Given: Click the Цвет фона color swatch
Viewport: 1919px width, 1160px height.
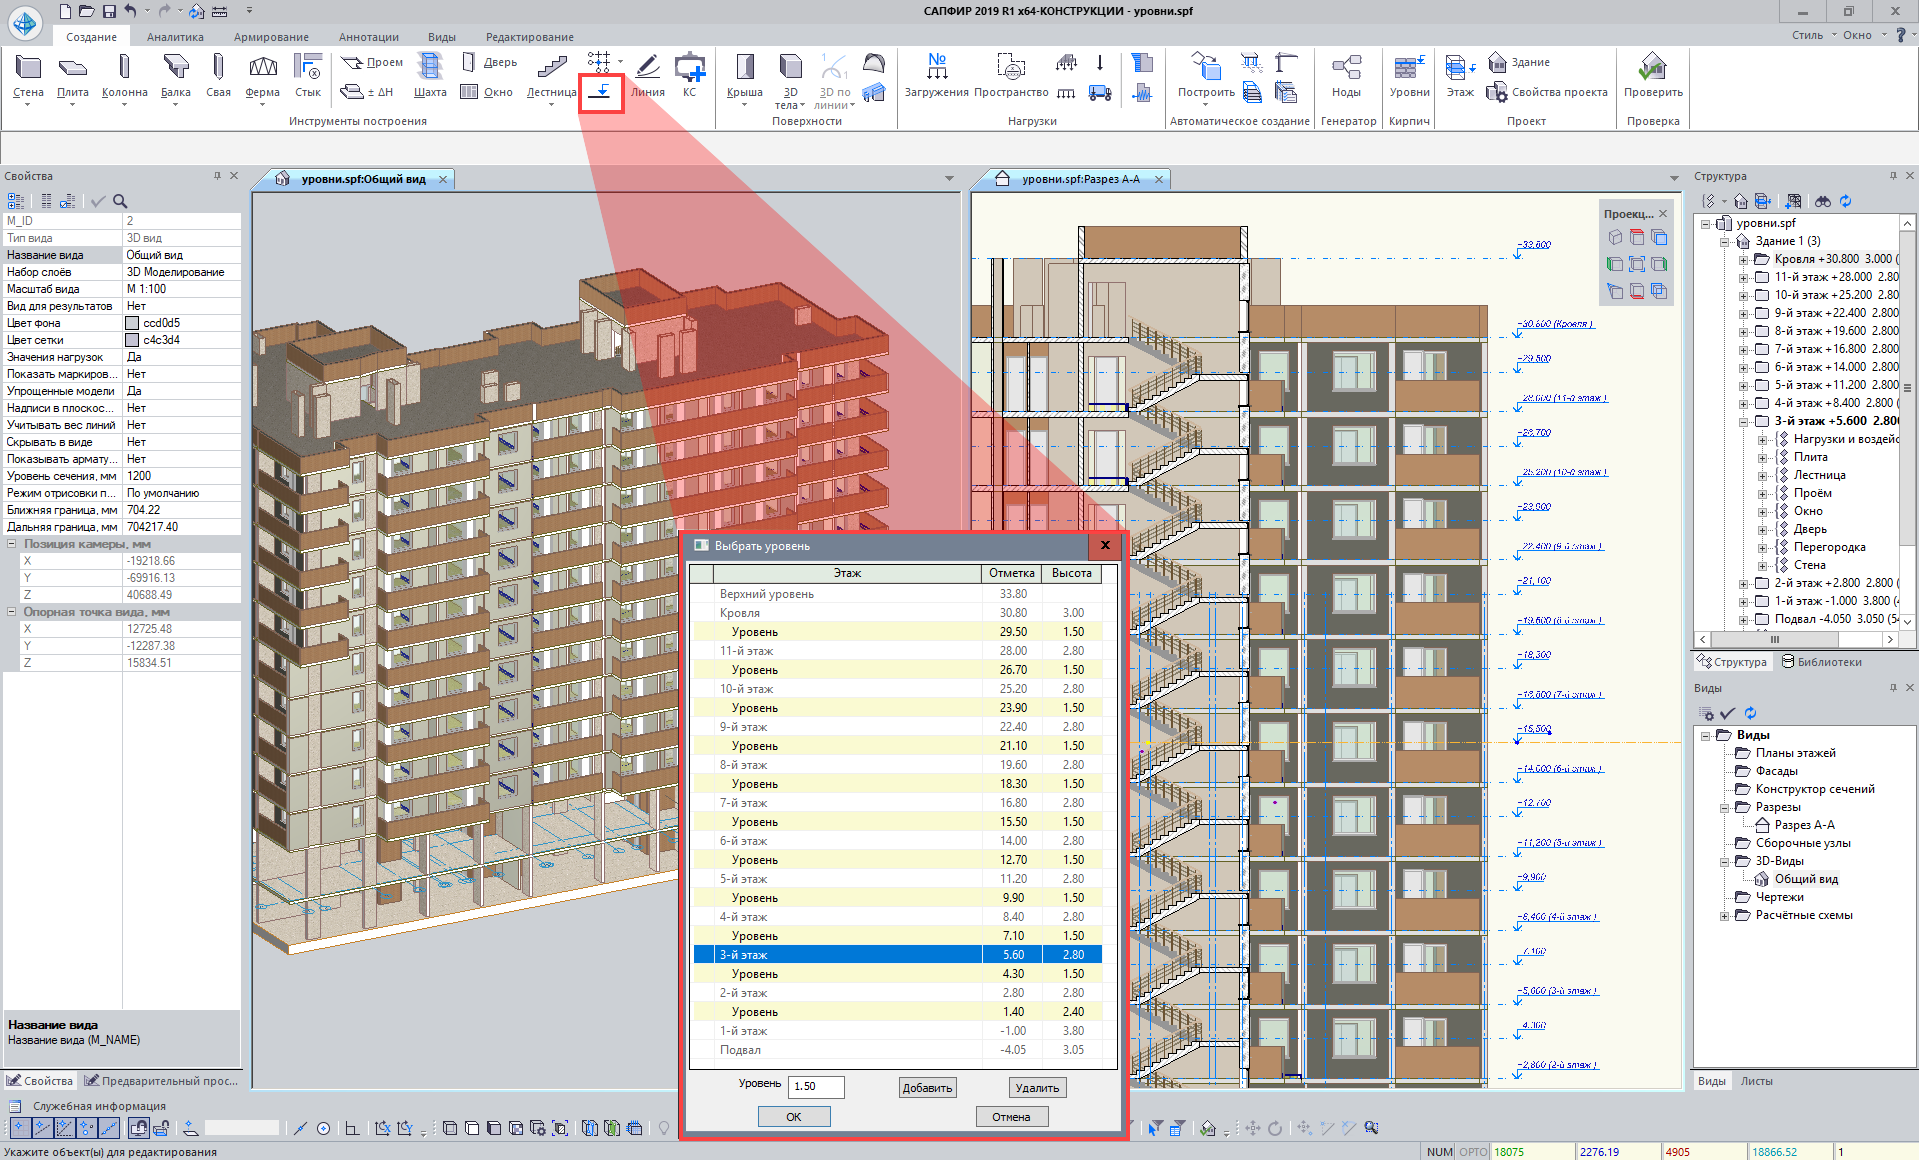Looking at the screenshot, I should pos(132,323).
